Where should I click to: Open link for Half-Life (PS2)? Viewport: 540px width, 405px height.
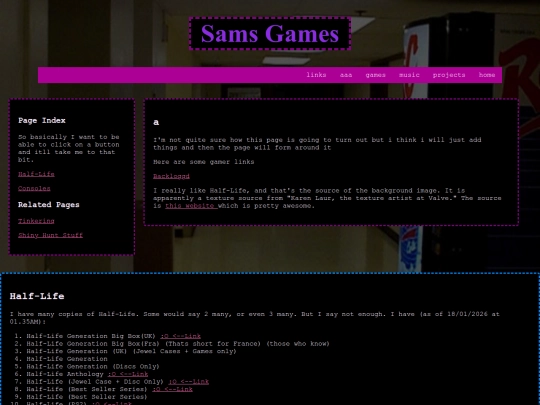point(112,403)
